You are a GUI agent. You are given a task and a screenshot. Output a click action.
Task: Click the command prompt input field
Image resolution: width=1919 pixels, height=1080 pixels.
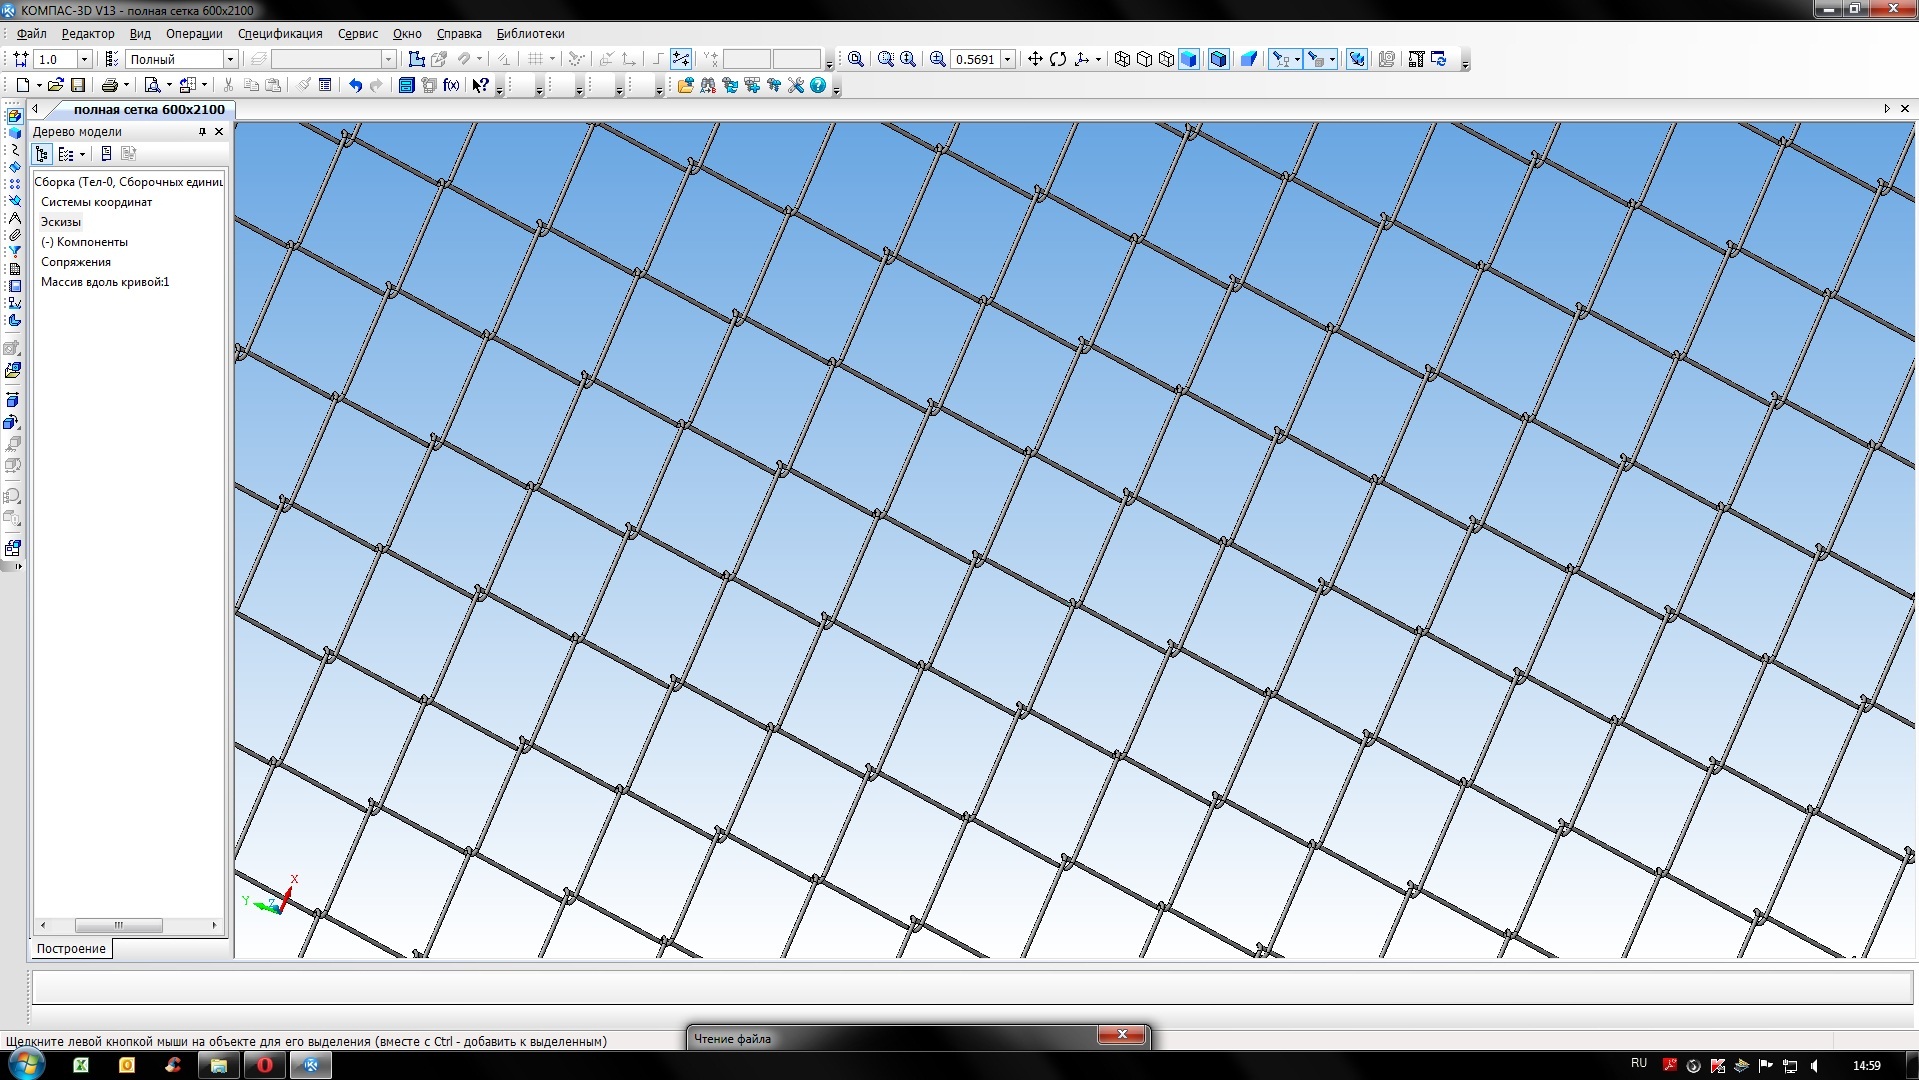point(972,987)
